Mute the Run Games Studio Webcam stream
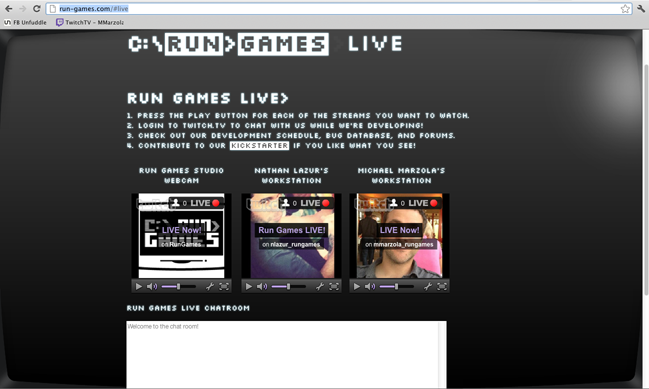Screen dimensions: 649x389 click(x=152, y=286)
